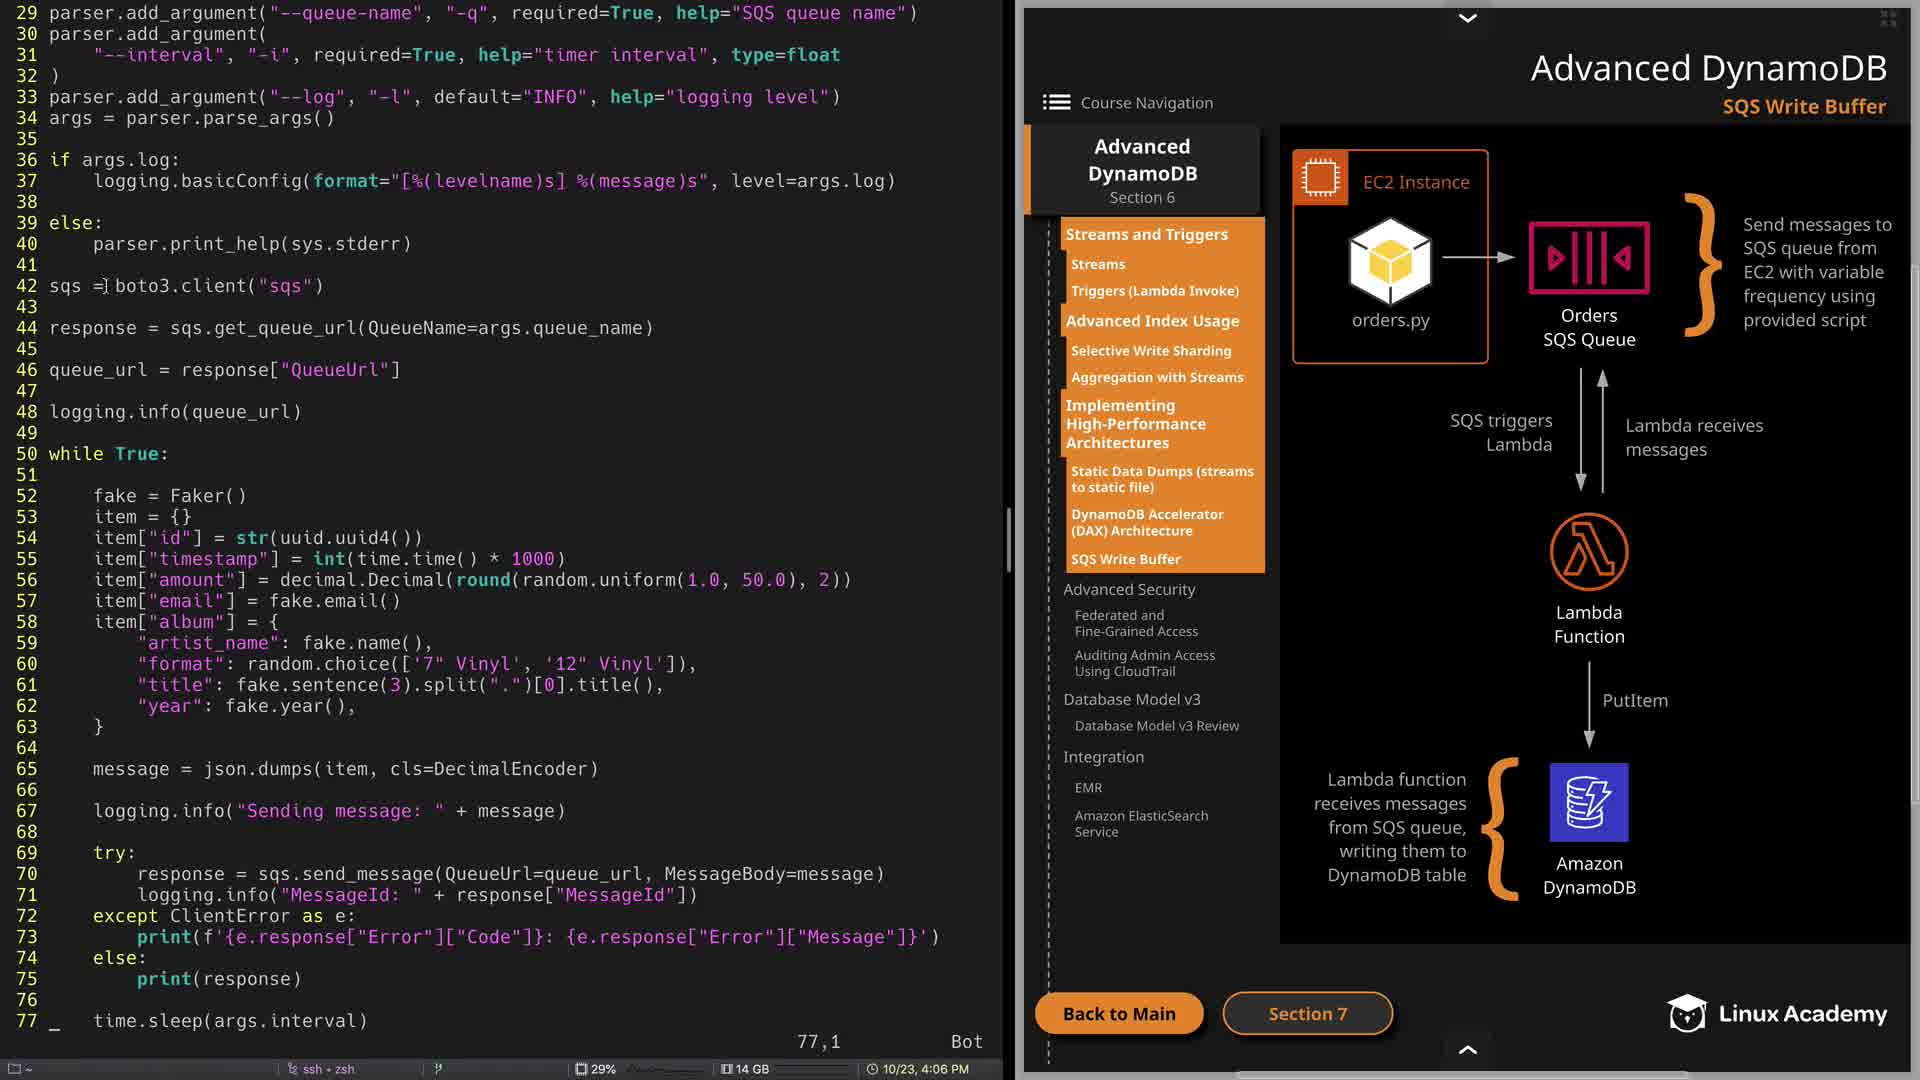Click the orders.py cube icon
The height and width of the screenshot is (1080, 1920).
click(1390, 262)
